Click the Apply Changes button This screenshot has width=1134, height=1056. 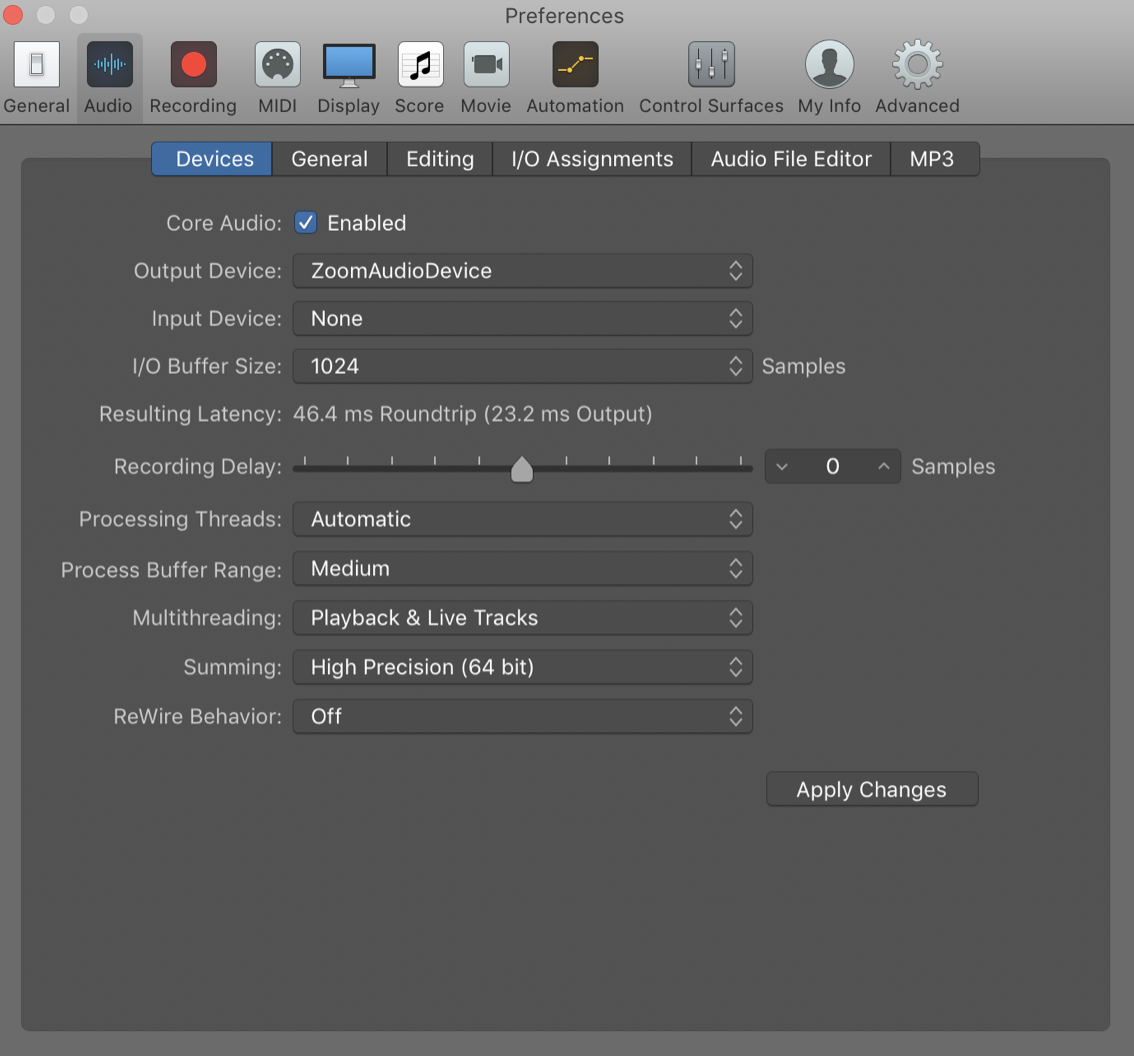point(872,789)
